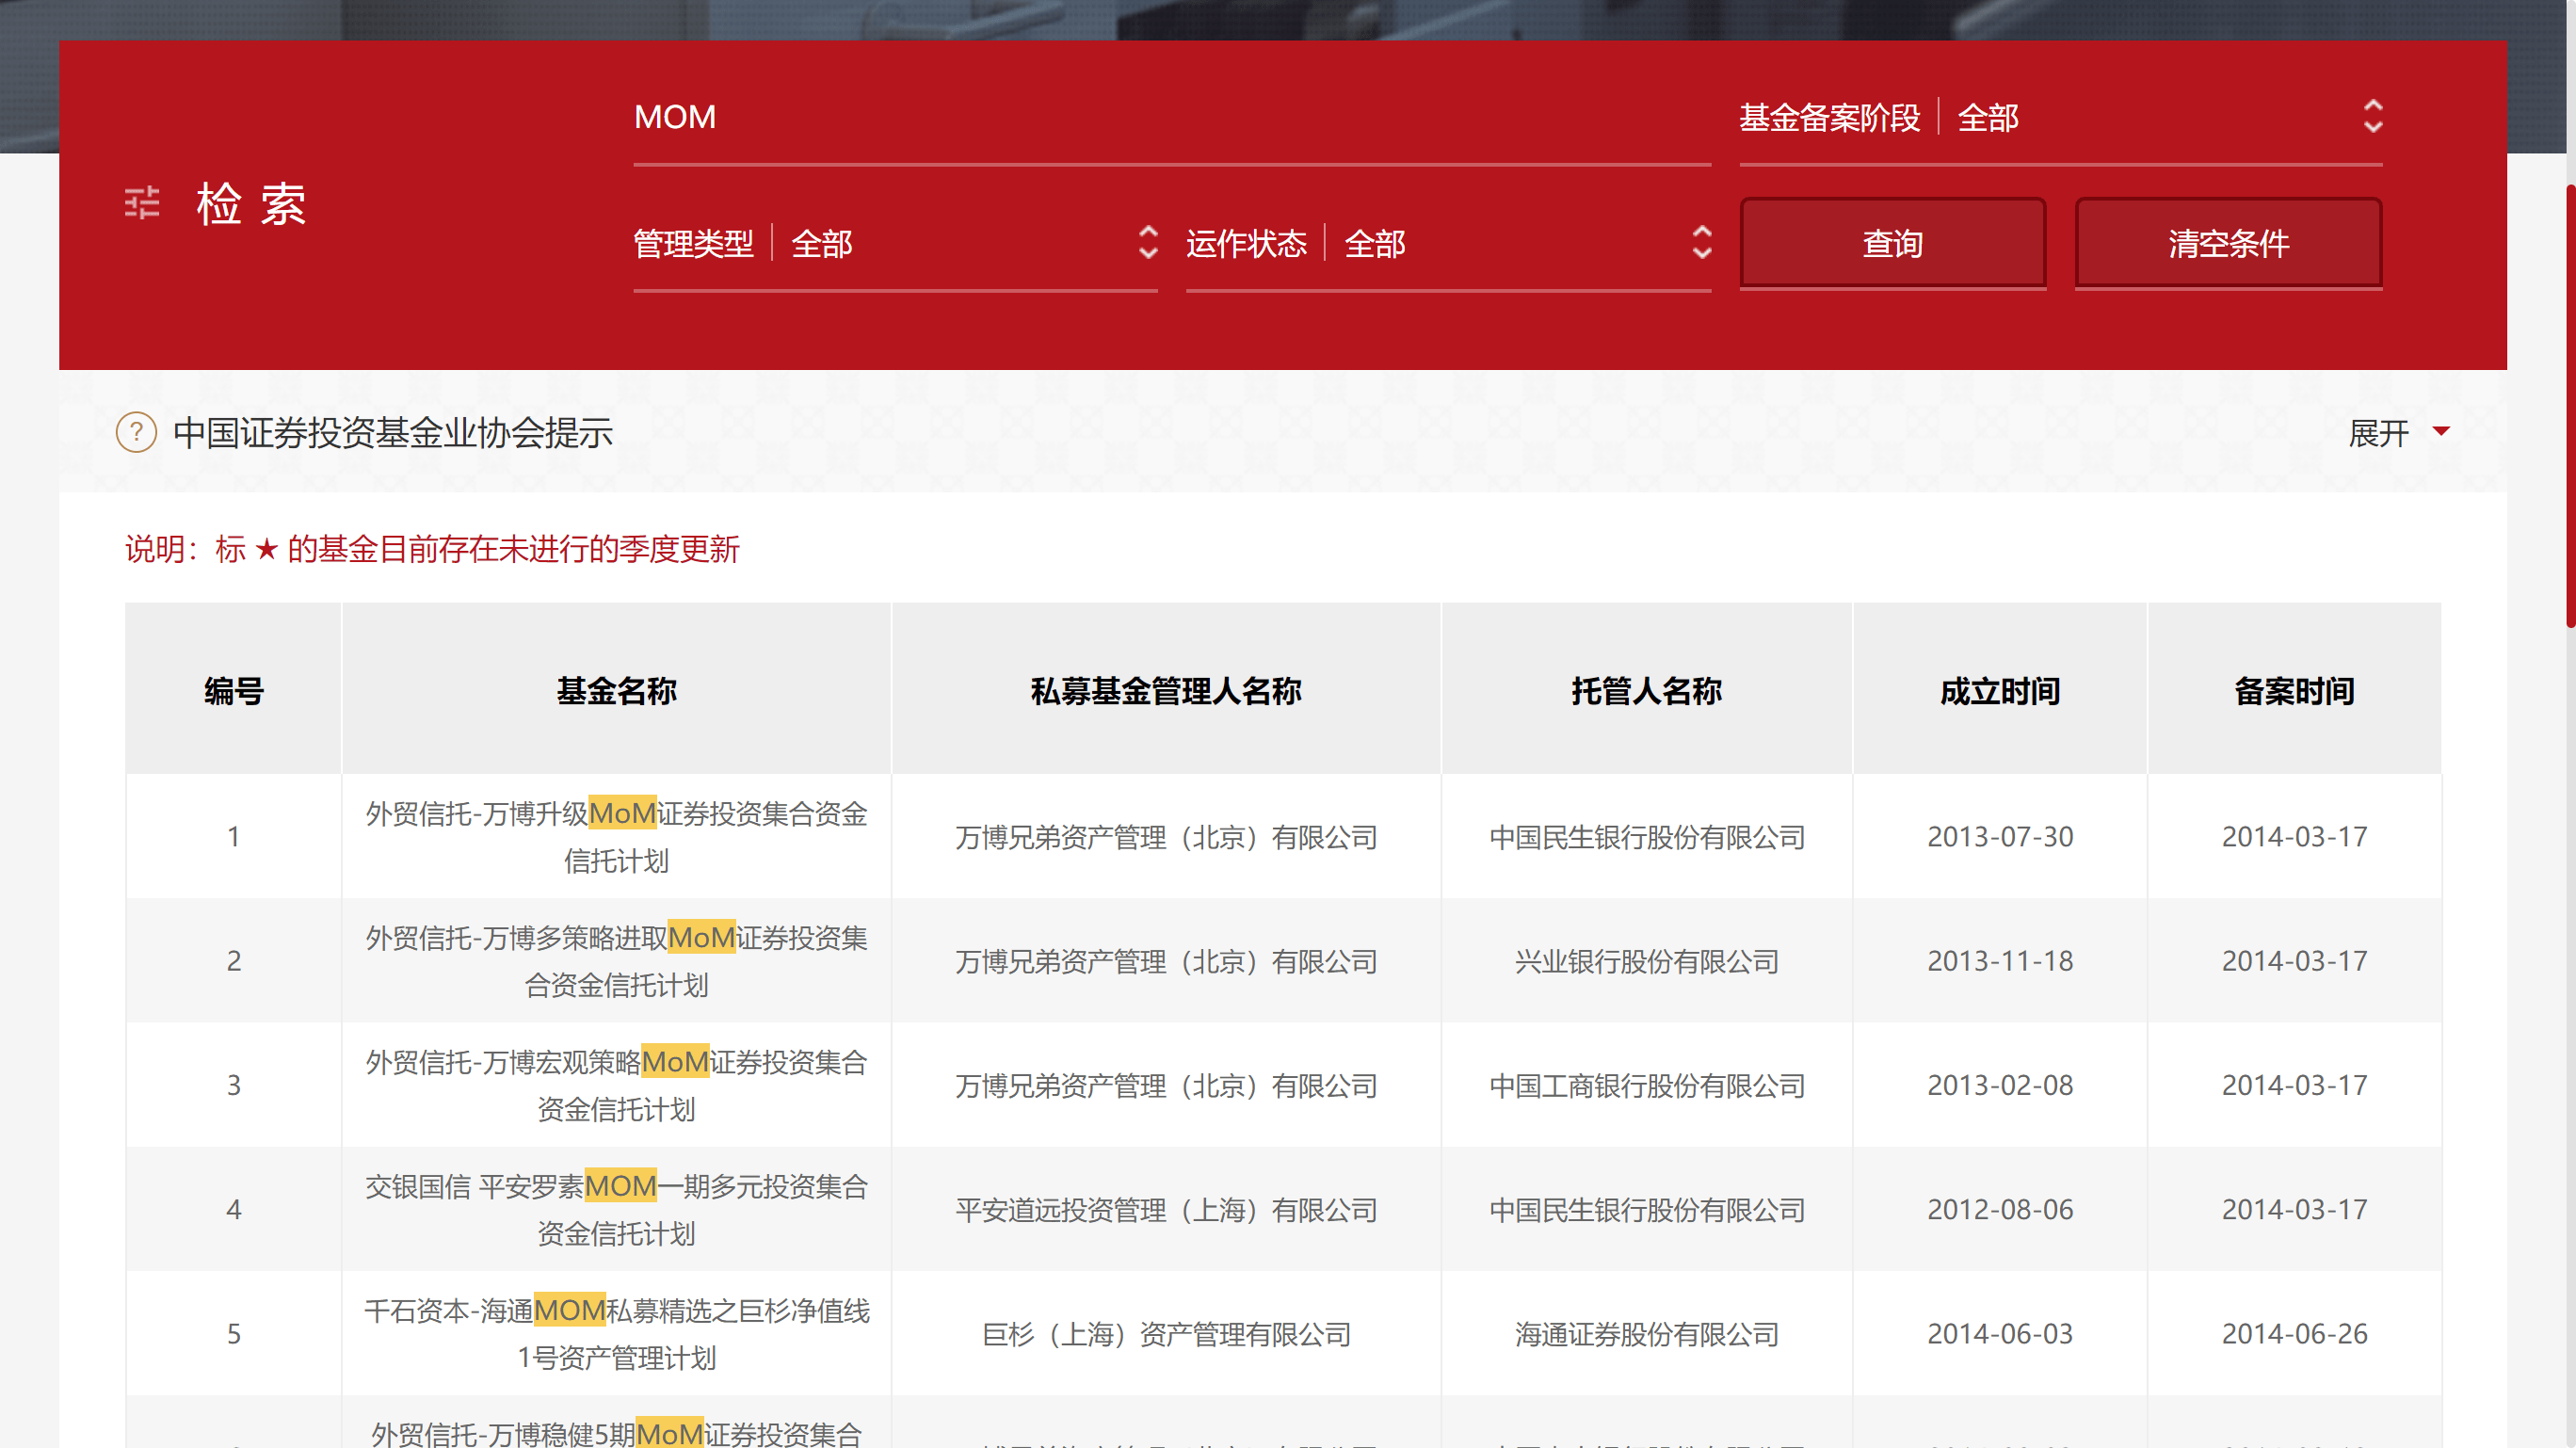Click the 查询 search button

tap(1893, 243)
